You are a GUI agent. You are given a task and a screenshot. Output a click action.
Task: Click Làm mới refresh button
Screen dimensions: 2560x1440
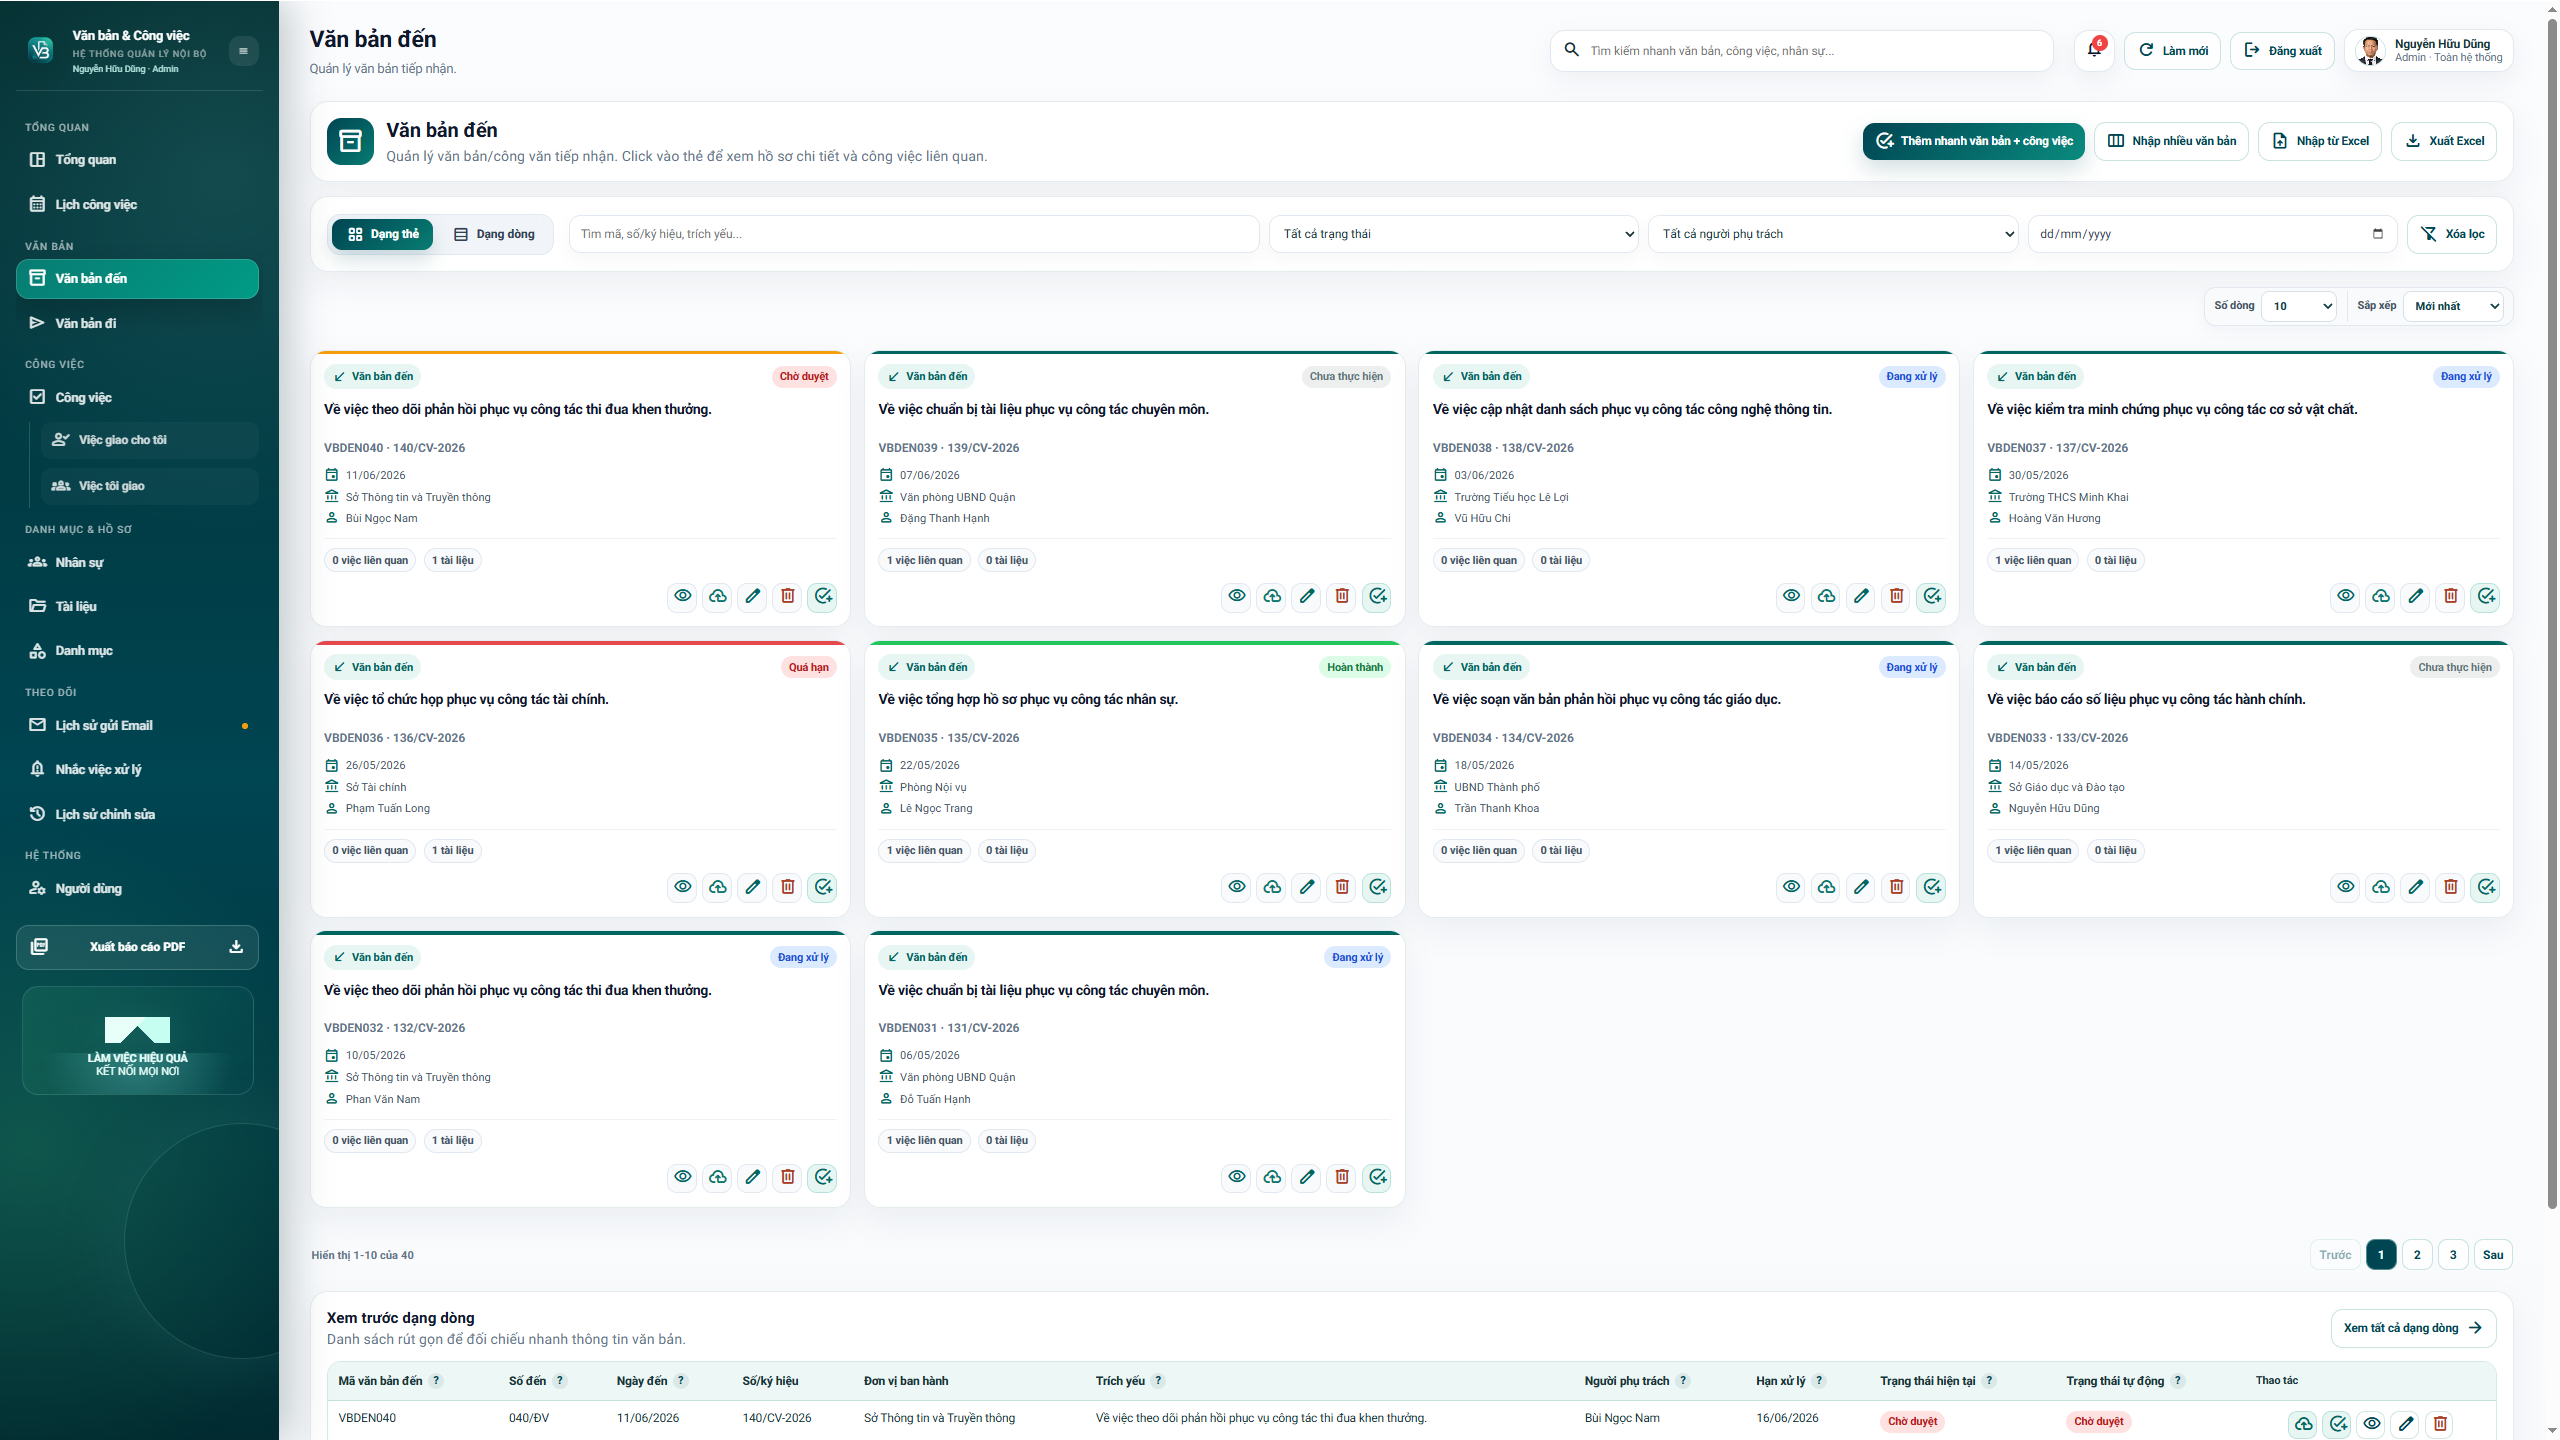point(2172,50)
